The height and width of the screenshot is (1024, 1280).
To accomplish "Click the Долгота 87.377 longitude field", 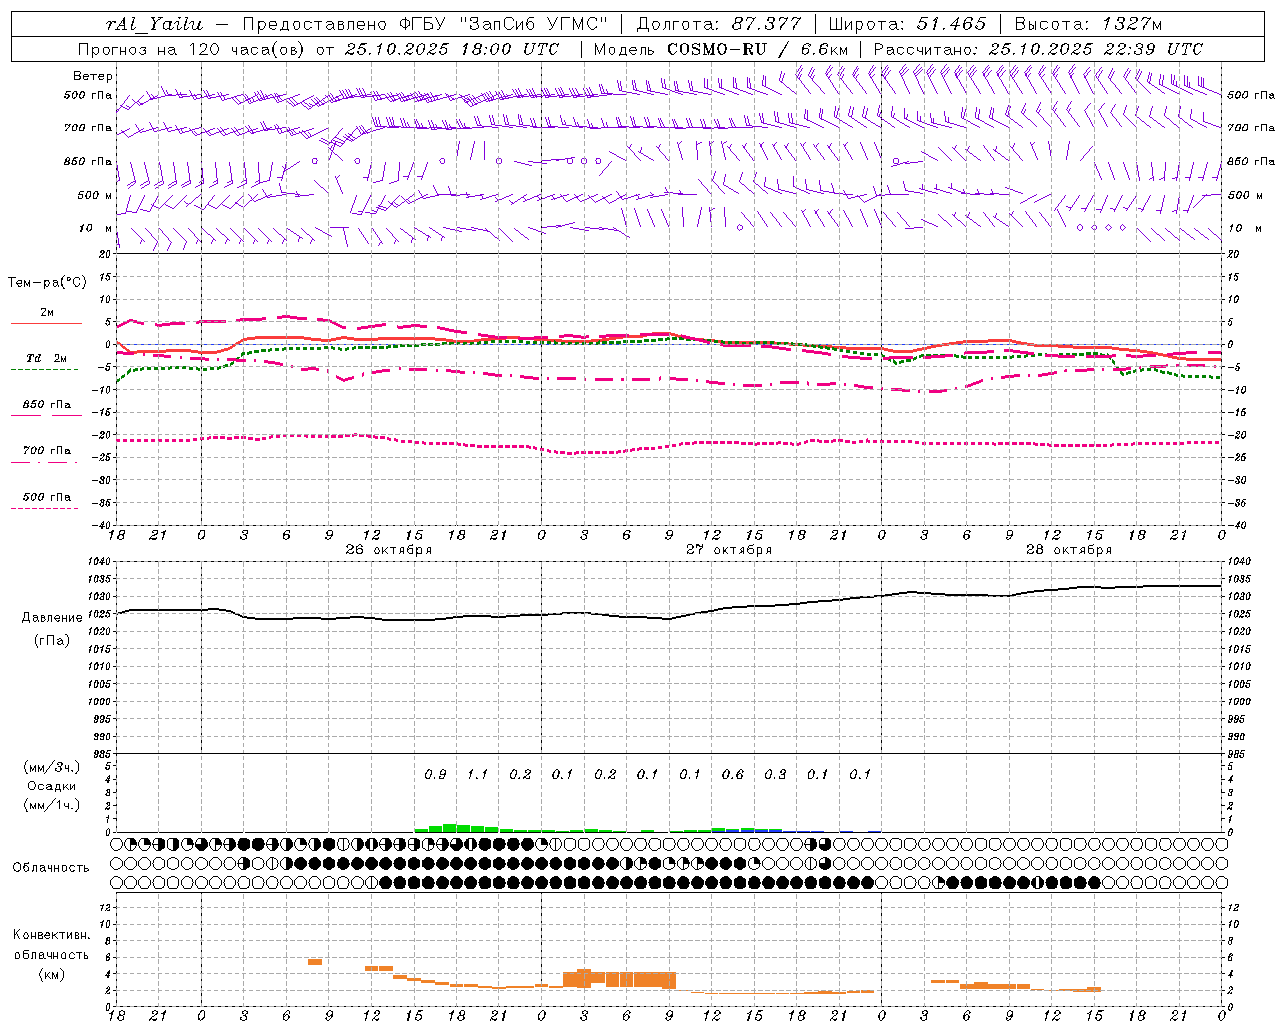I will pos(718,24).
